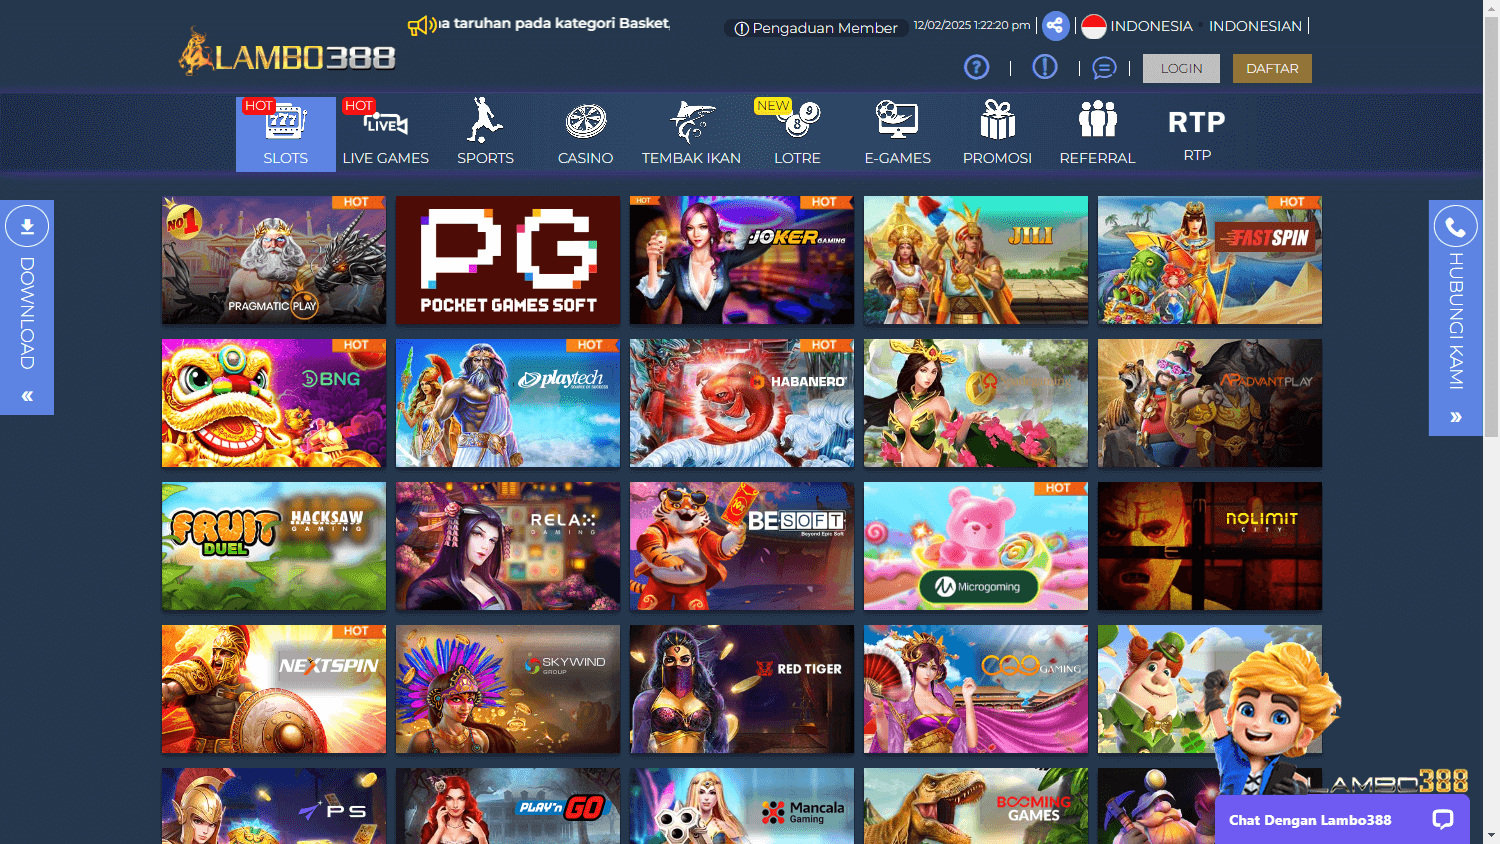
Task: Open Pengaduan Member link
Action: click(x=816, y=28)
